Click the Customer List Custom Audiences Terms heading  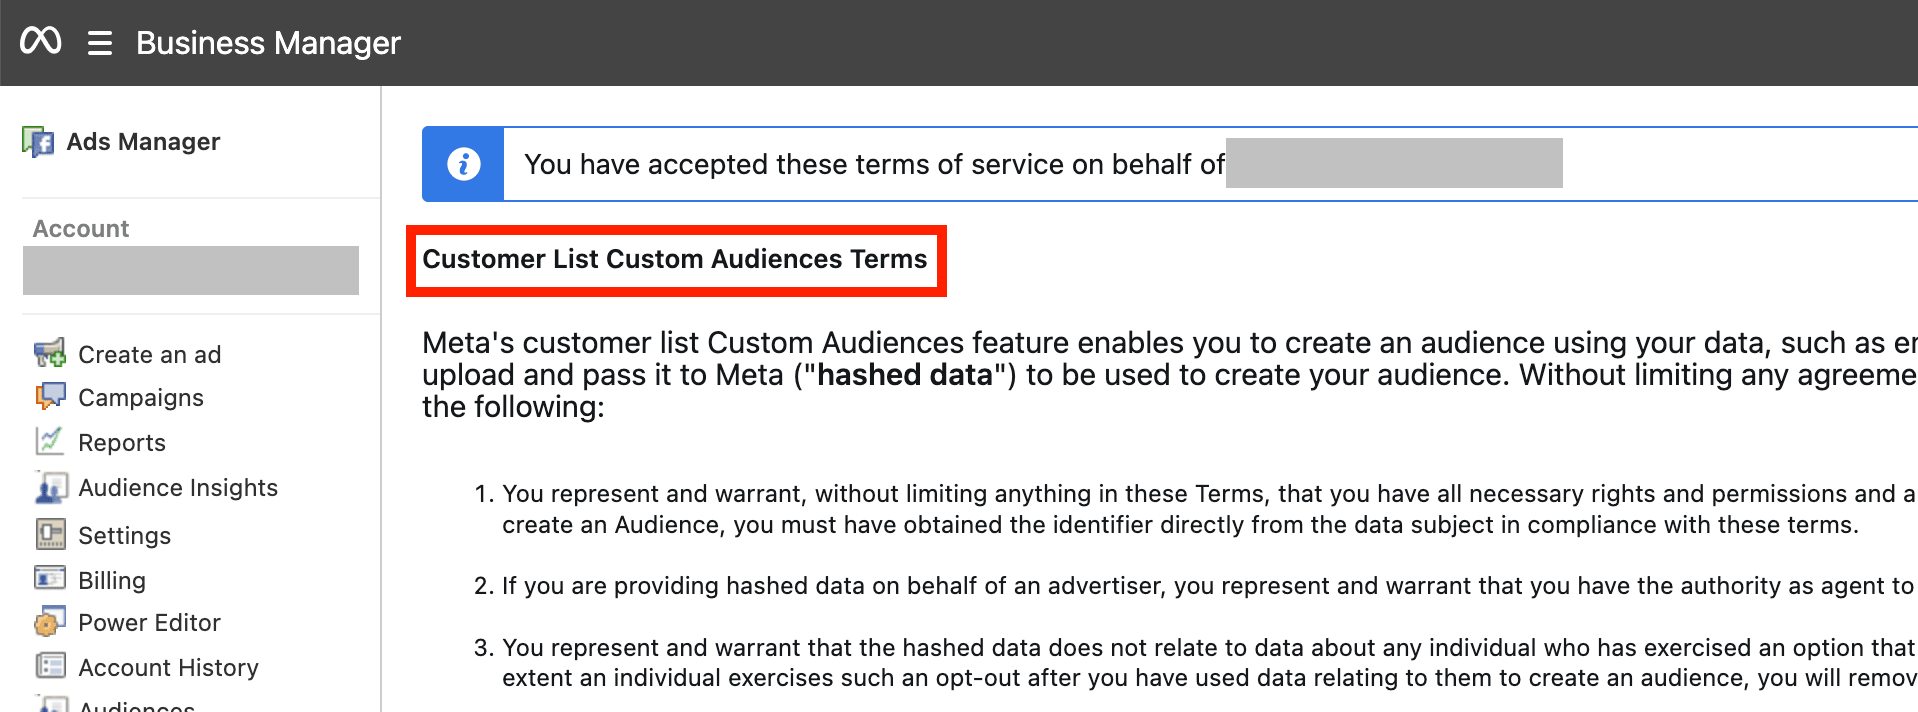pyautogui.click(x=675, y=260)
